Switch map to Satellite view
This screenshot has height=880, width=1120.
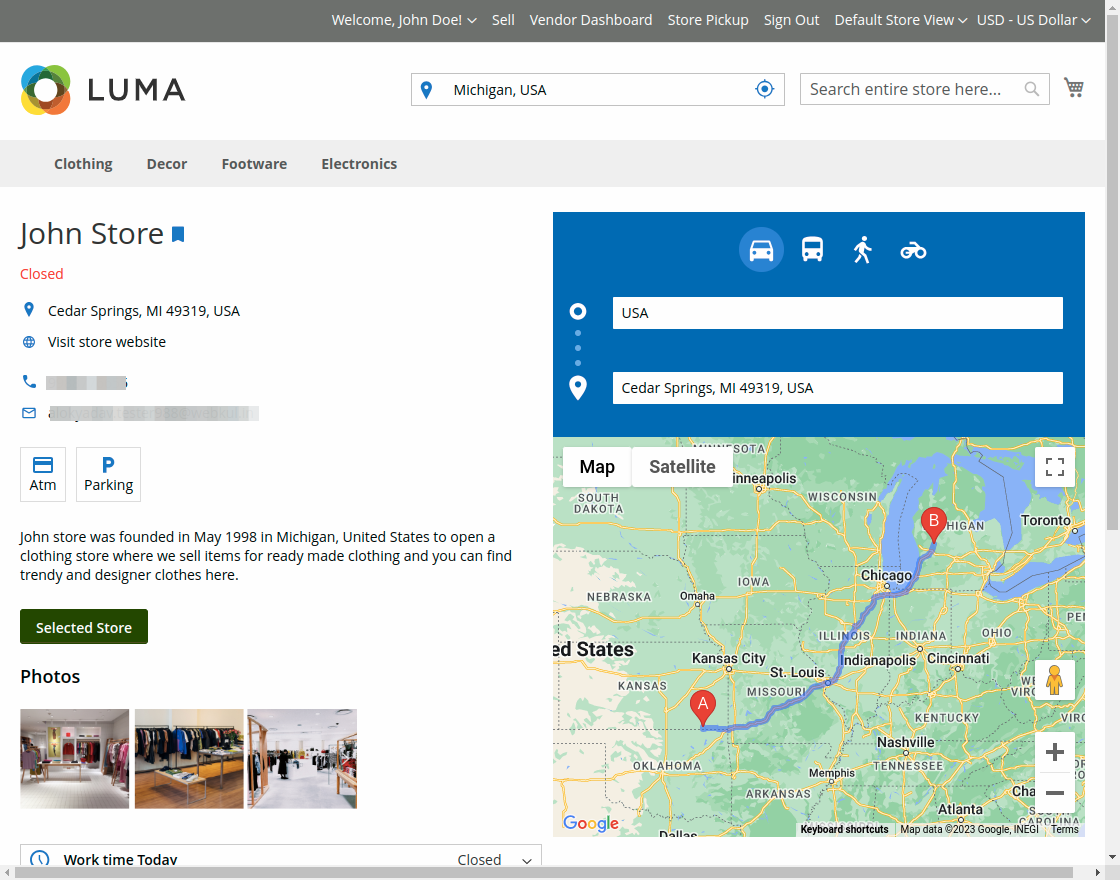coord(682,467)
